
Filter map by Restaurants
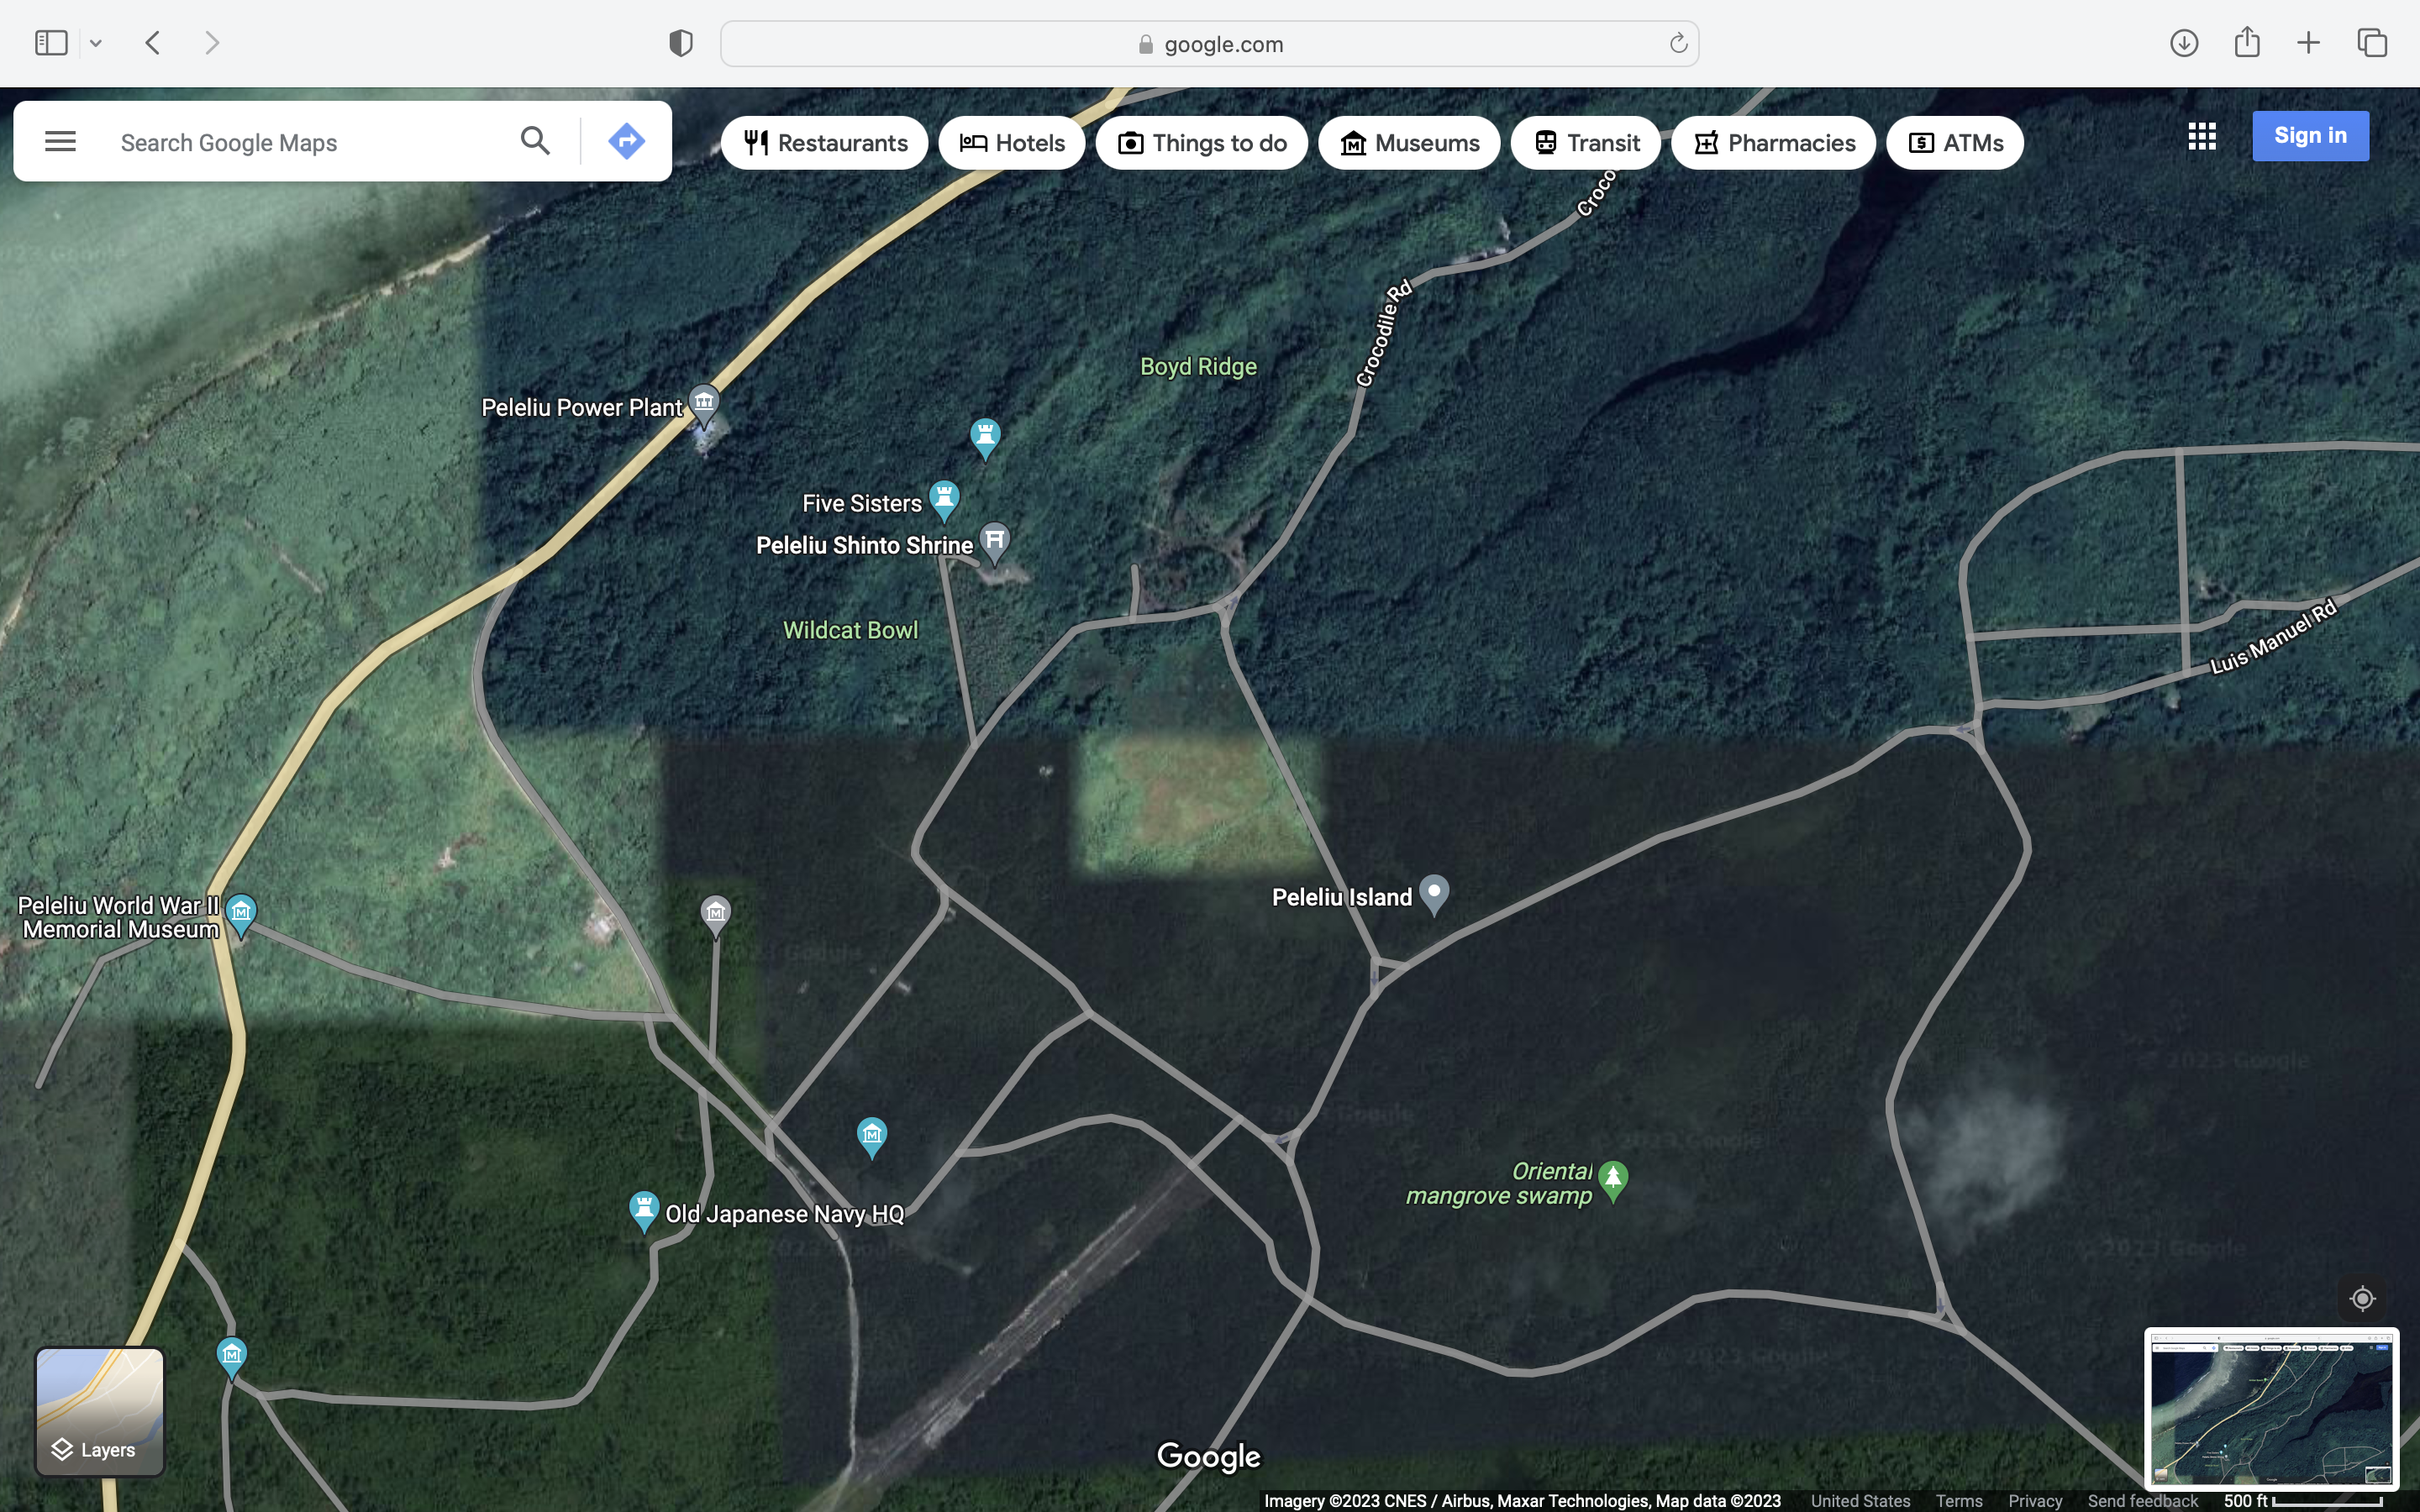pyautogui.click(x=825, y=143)
